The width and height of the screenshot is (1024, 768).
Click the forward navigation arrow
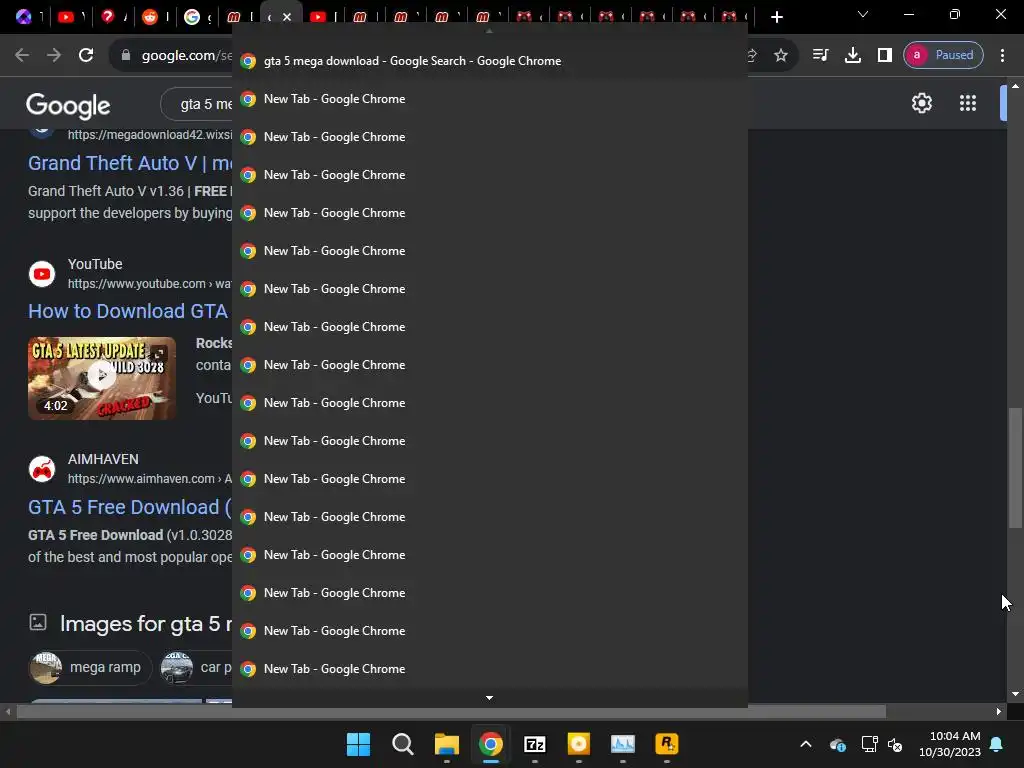pyautogui.click(x=54, y=55)
